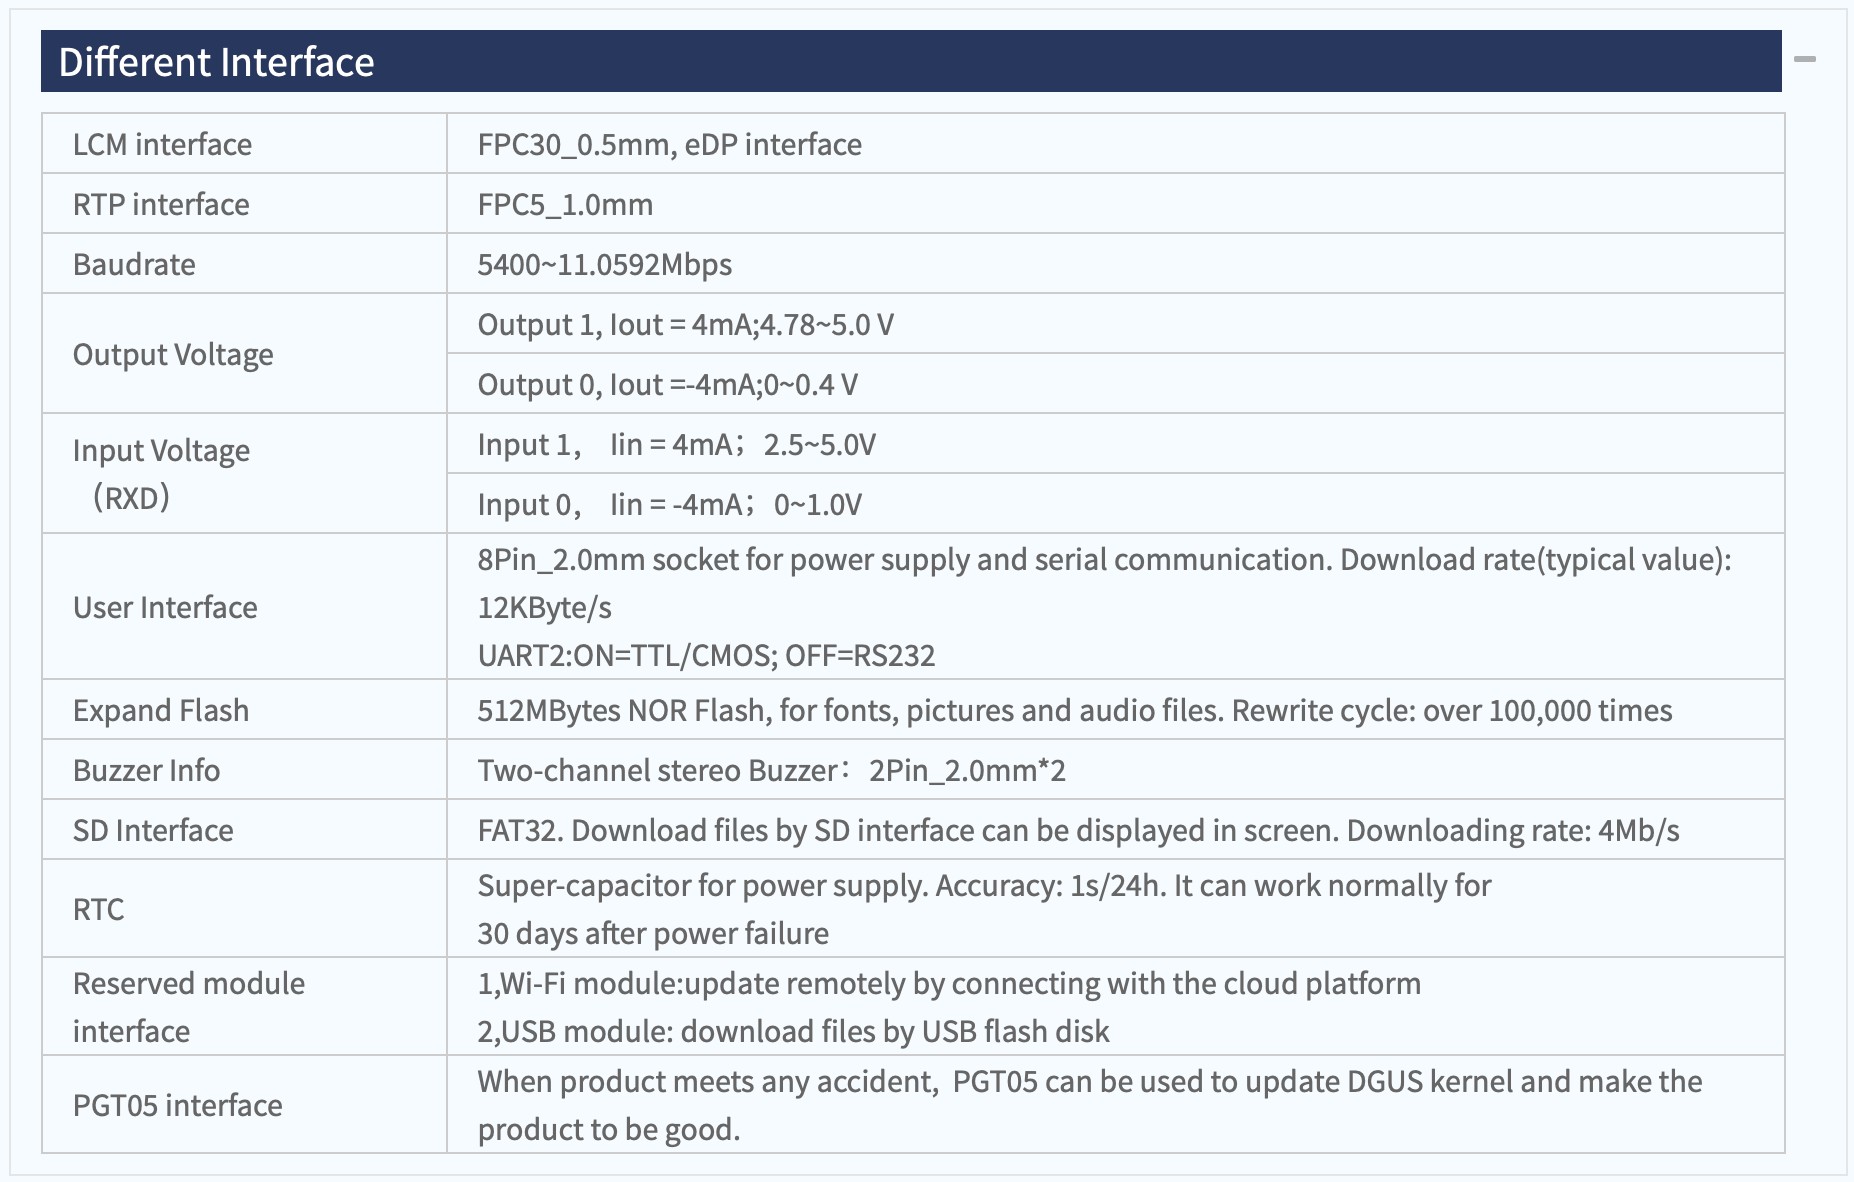Click the product to be good text
Image resolution: width=1854 pixels, height=1182 pixels.
608,1129
